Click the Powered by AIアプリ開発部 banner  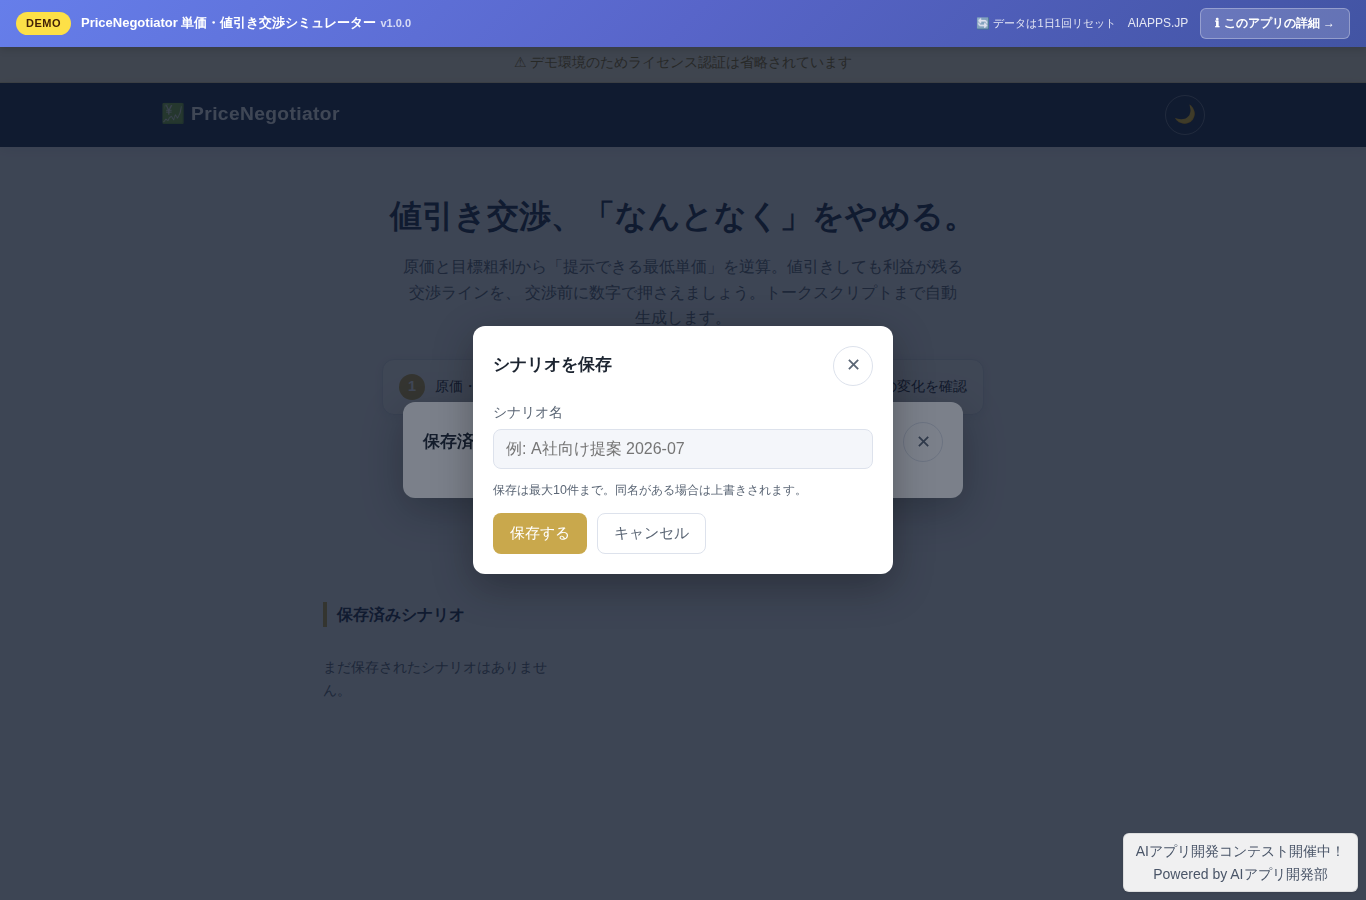tap(1240, 862)
